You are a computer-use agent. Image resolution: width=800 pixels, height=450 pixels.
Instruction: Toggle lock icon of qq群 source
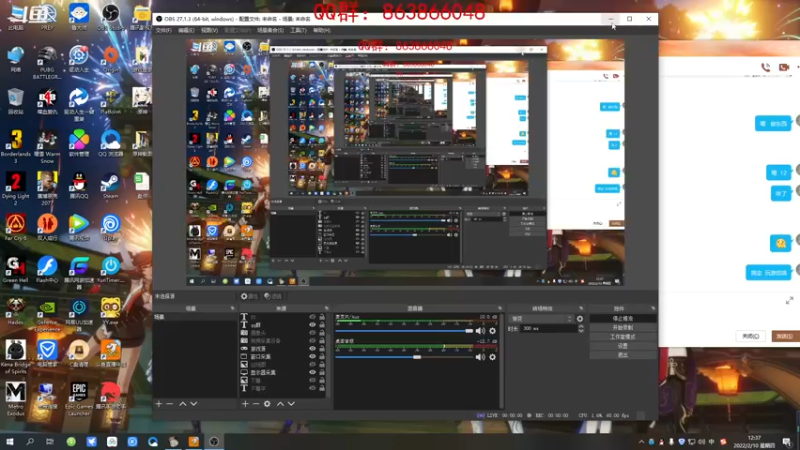click(x=322, y=324)
